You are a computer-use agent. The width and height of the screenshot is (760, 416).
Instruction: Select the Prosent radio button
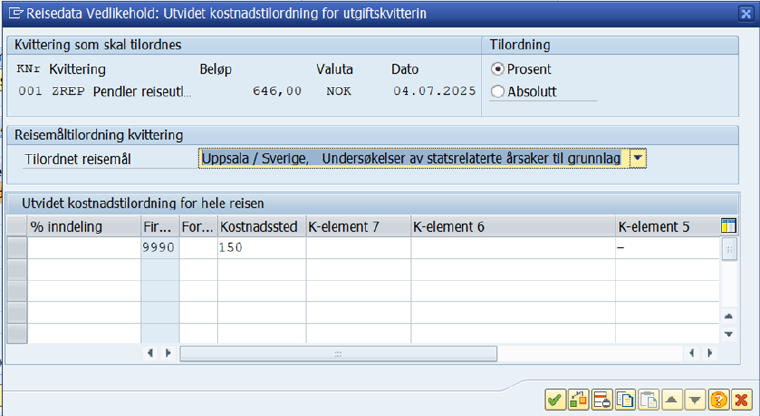(497, 69)
